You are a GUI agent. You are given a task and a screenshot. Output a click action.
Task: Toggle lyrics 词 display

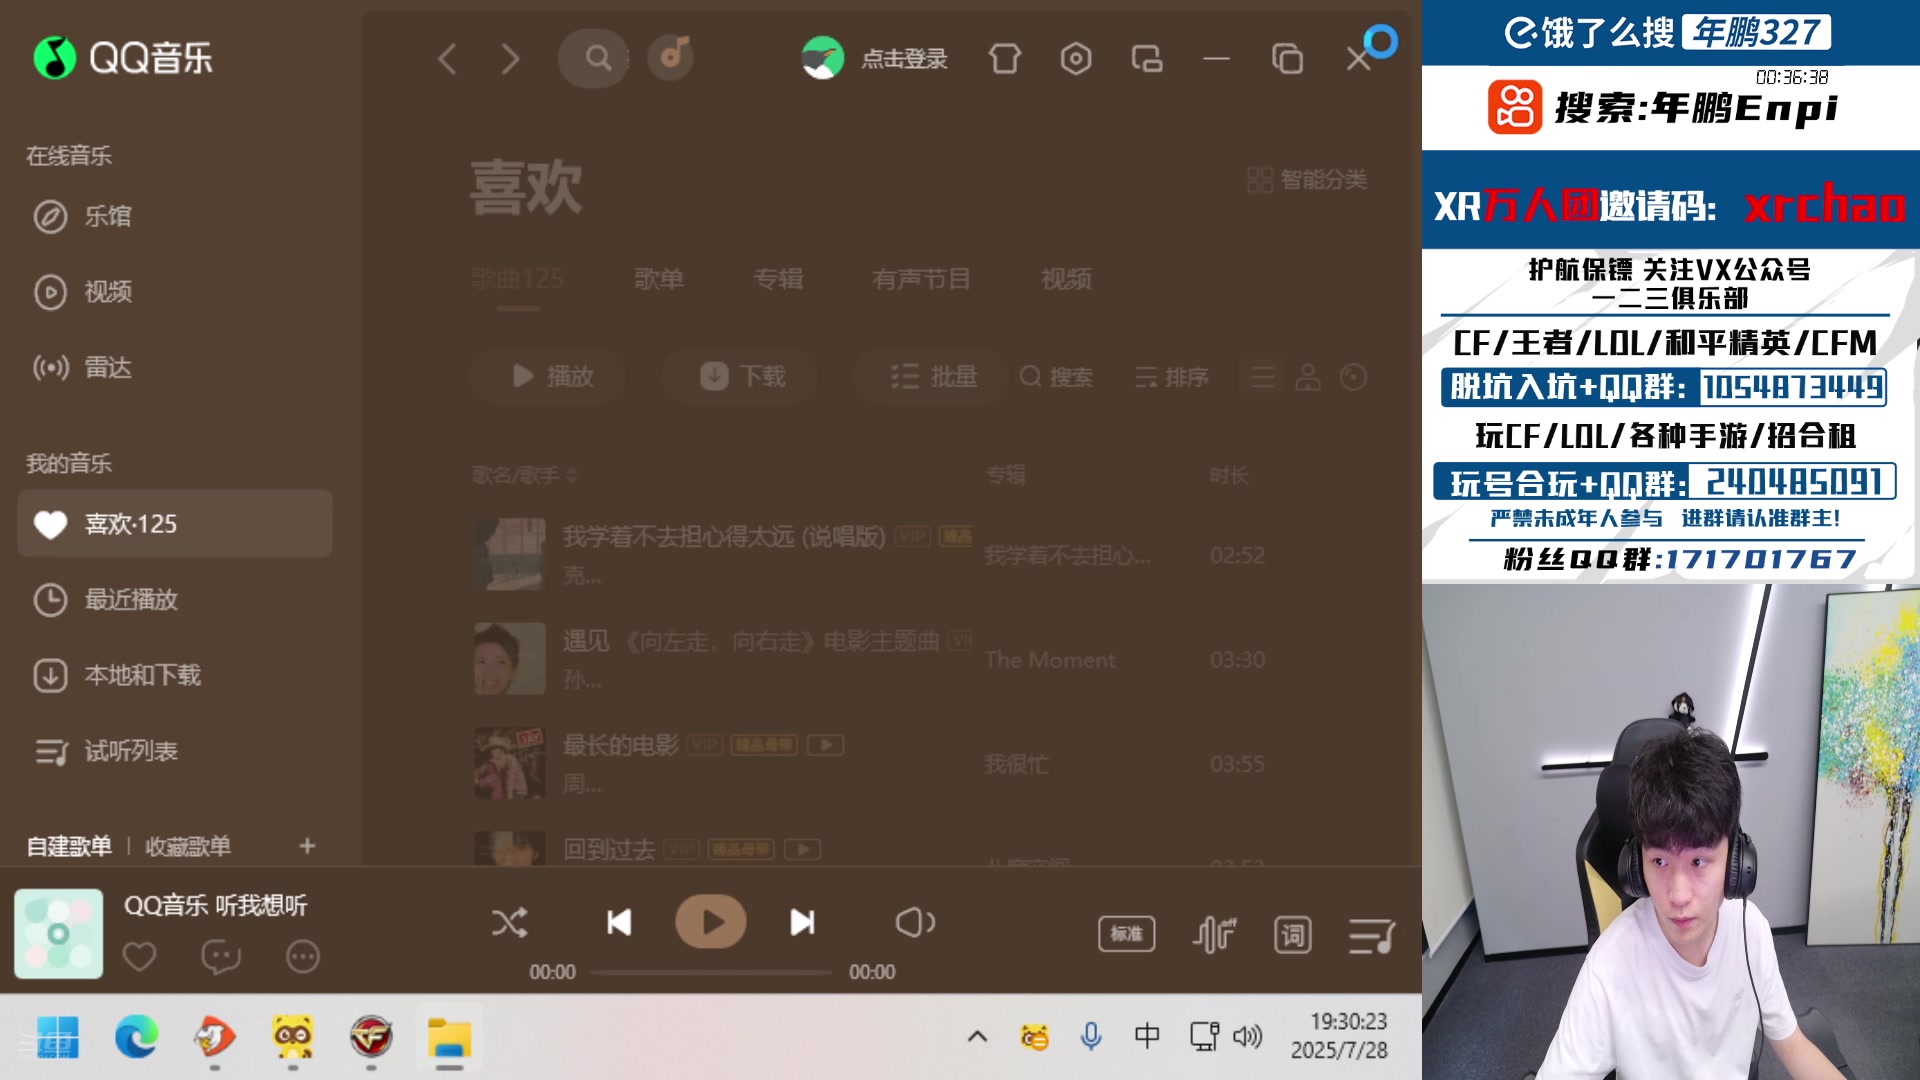pyautogui.click(x=1293, y=935)
